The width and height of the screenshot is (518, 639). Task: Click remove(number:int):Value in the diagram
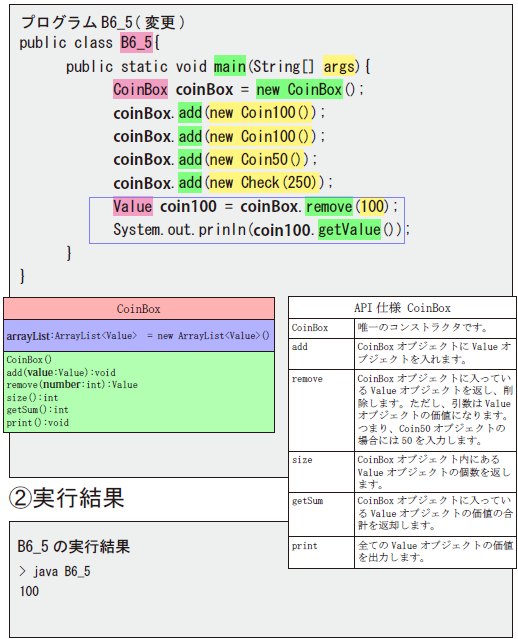(72, 385)
